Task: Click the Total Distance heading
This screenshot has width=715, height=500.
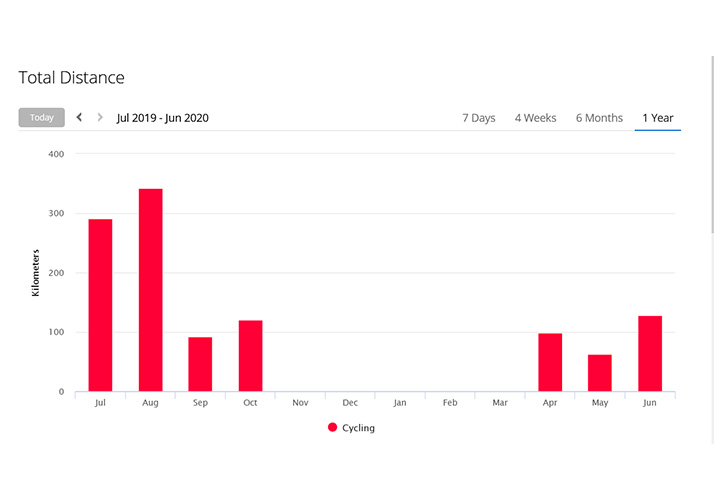Action: pyautogui.click(x=71, y=78)
